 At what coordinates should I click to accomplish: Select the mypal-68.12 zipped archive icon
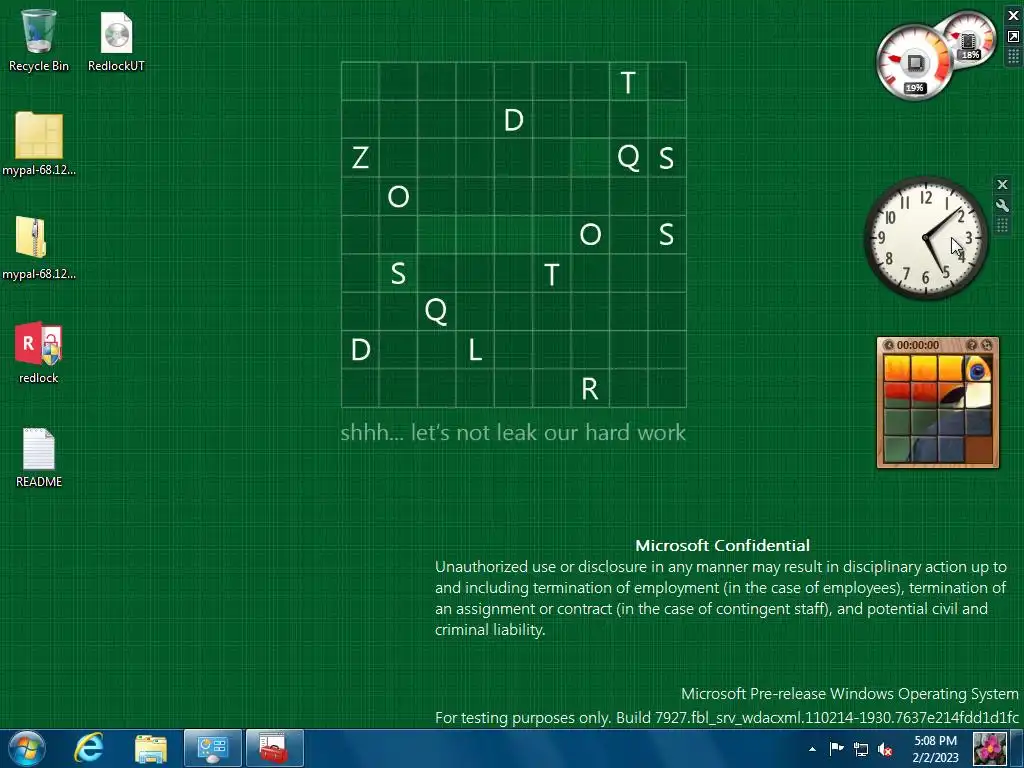[39, 248]
